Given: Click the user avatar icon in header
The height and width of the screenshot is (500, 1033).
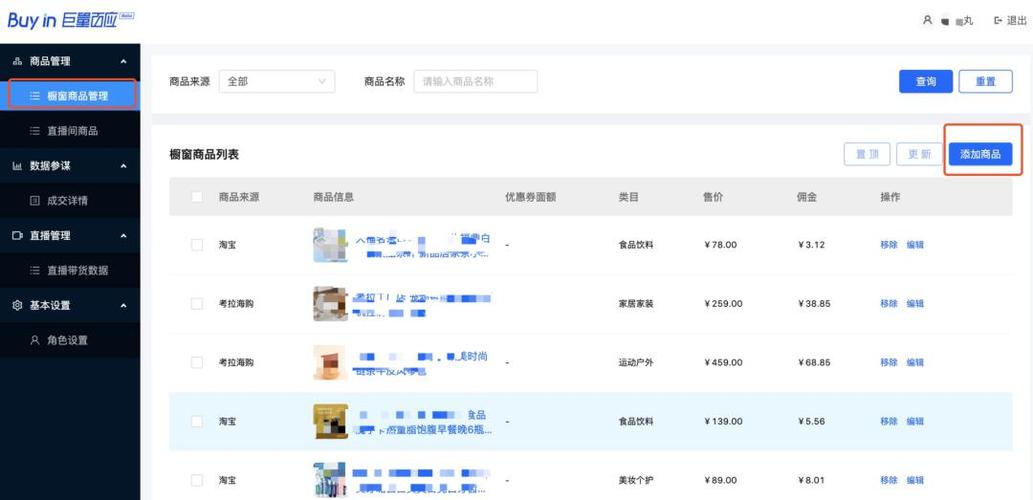Looking at the screenshot, I should pyautogui.click(x=928, y=20).
